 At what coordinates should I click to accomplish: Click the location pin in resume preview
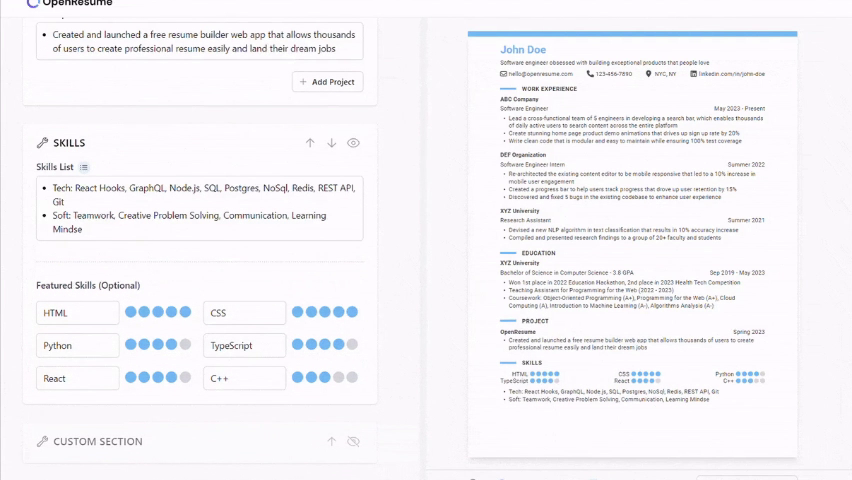click(x=648, y=74)
